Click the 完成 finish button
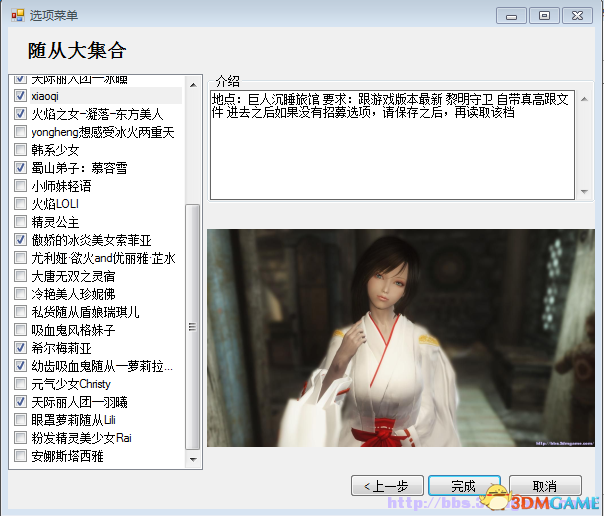The width and height of the screenshot is (604, 516). click(x=465, y=486)
